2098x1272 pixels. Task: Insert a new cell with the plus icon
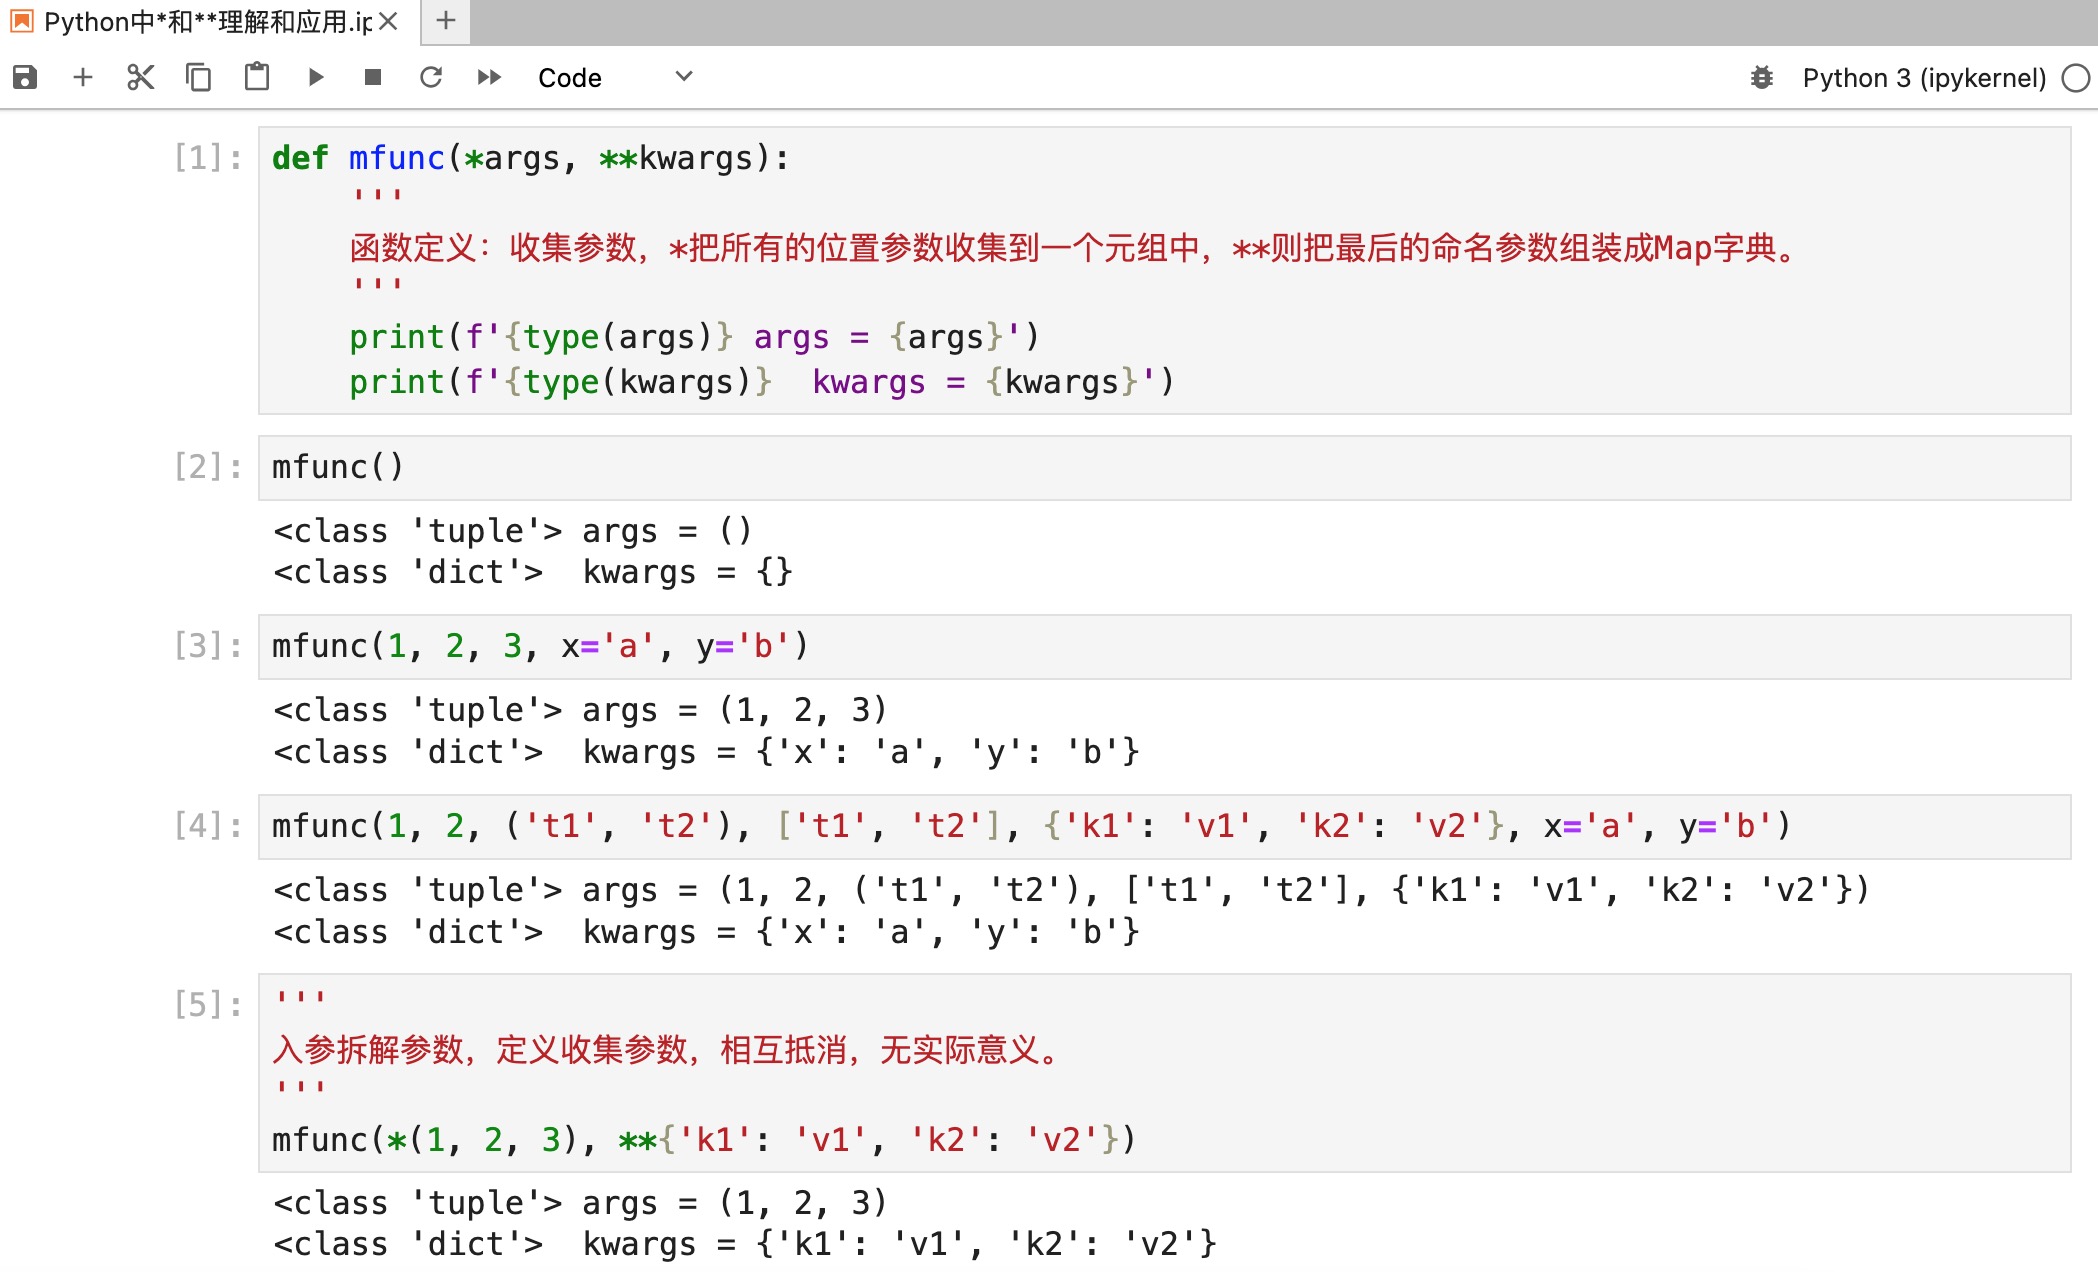pos(83,77)
